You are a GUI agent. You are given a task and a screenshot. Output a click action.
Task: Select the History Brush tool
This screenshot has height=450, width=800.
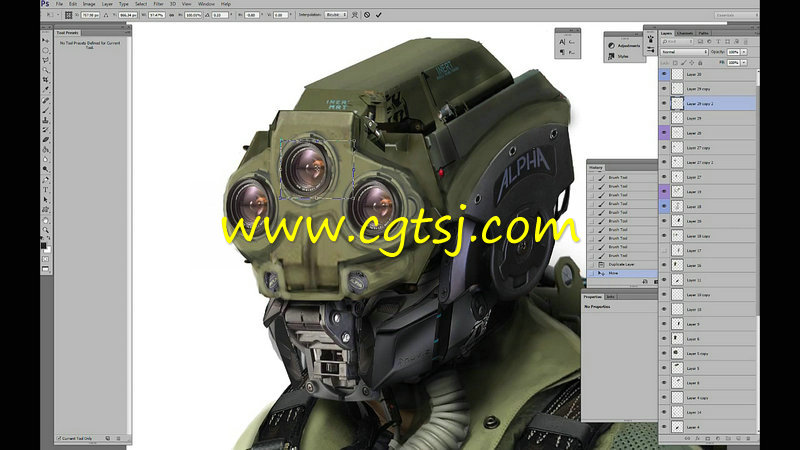pos(46,130)
